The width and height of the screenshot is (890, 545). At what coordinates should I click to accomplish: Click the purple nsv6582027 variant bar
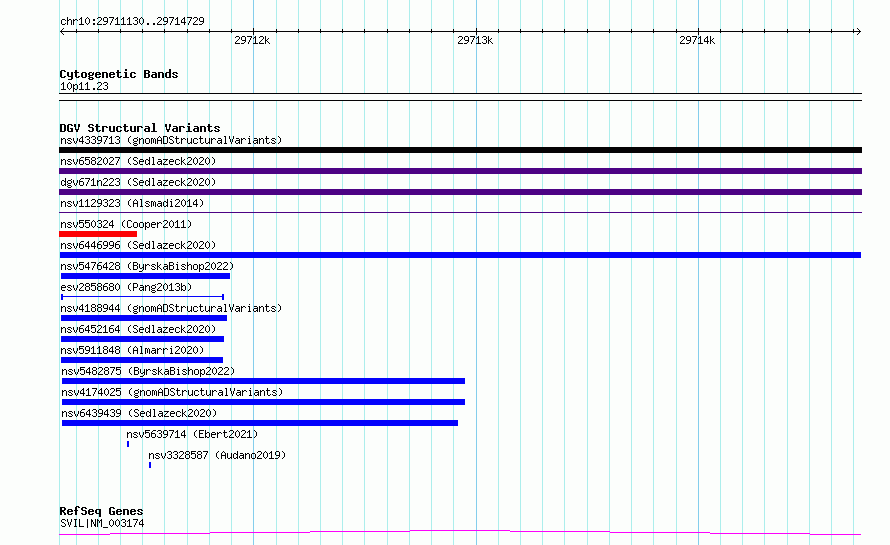(460, 171)
